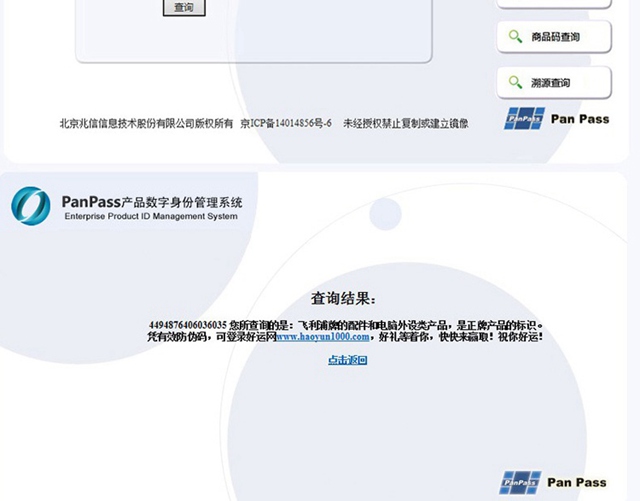Click the 北京兆信信息技术股份有限公司 copyright text
Viewport: 640px width, 501px height.
[146, 124]
